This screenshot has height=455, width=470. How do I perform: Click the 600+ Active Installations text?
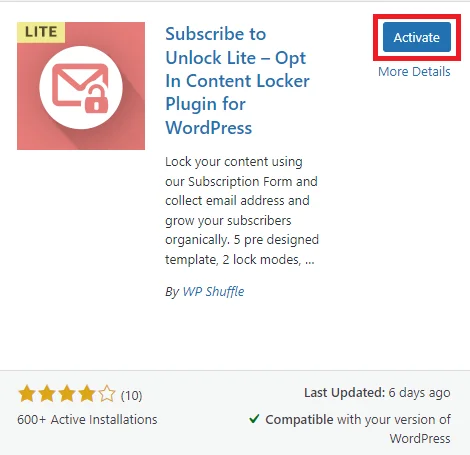[x=87, y=419]
